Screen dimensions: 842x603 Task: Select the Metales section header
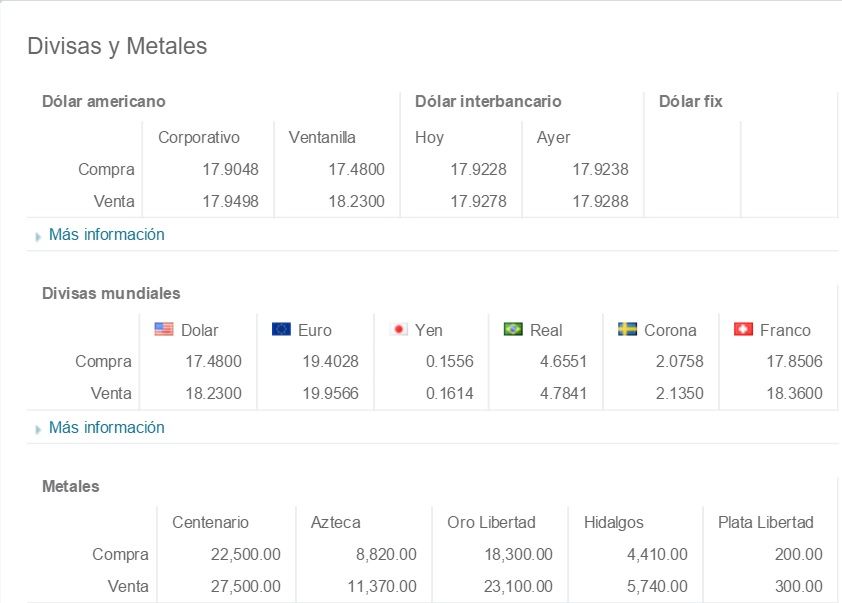[x=69, y=486]
